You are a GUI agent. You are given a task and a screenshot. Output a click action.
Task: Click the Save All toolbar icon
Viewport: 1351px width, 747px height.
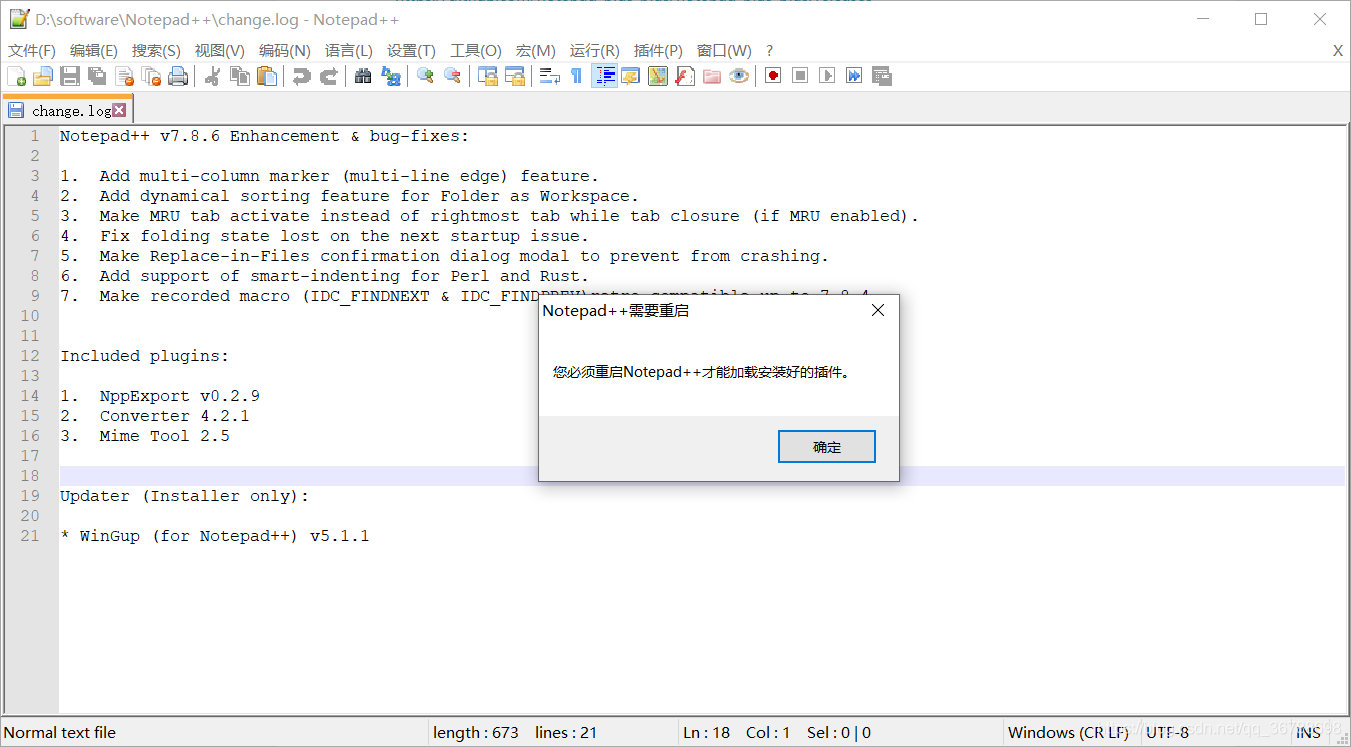[x=97, y=76]
